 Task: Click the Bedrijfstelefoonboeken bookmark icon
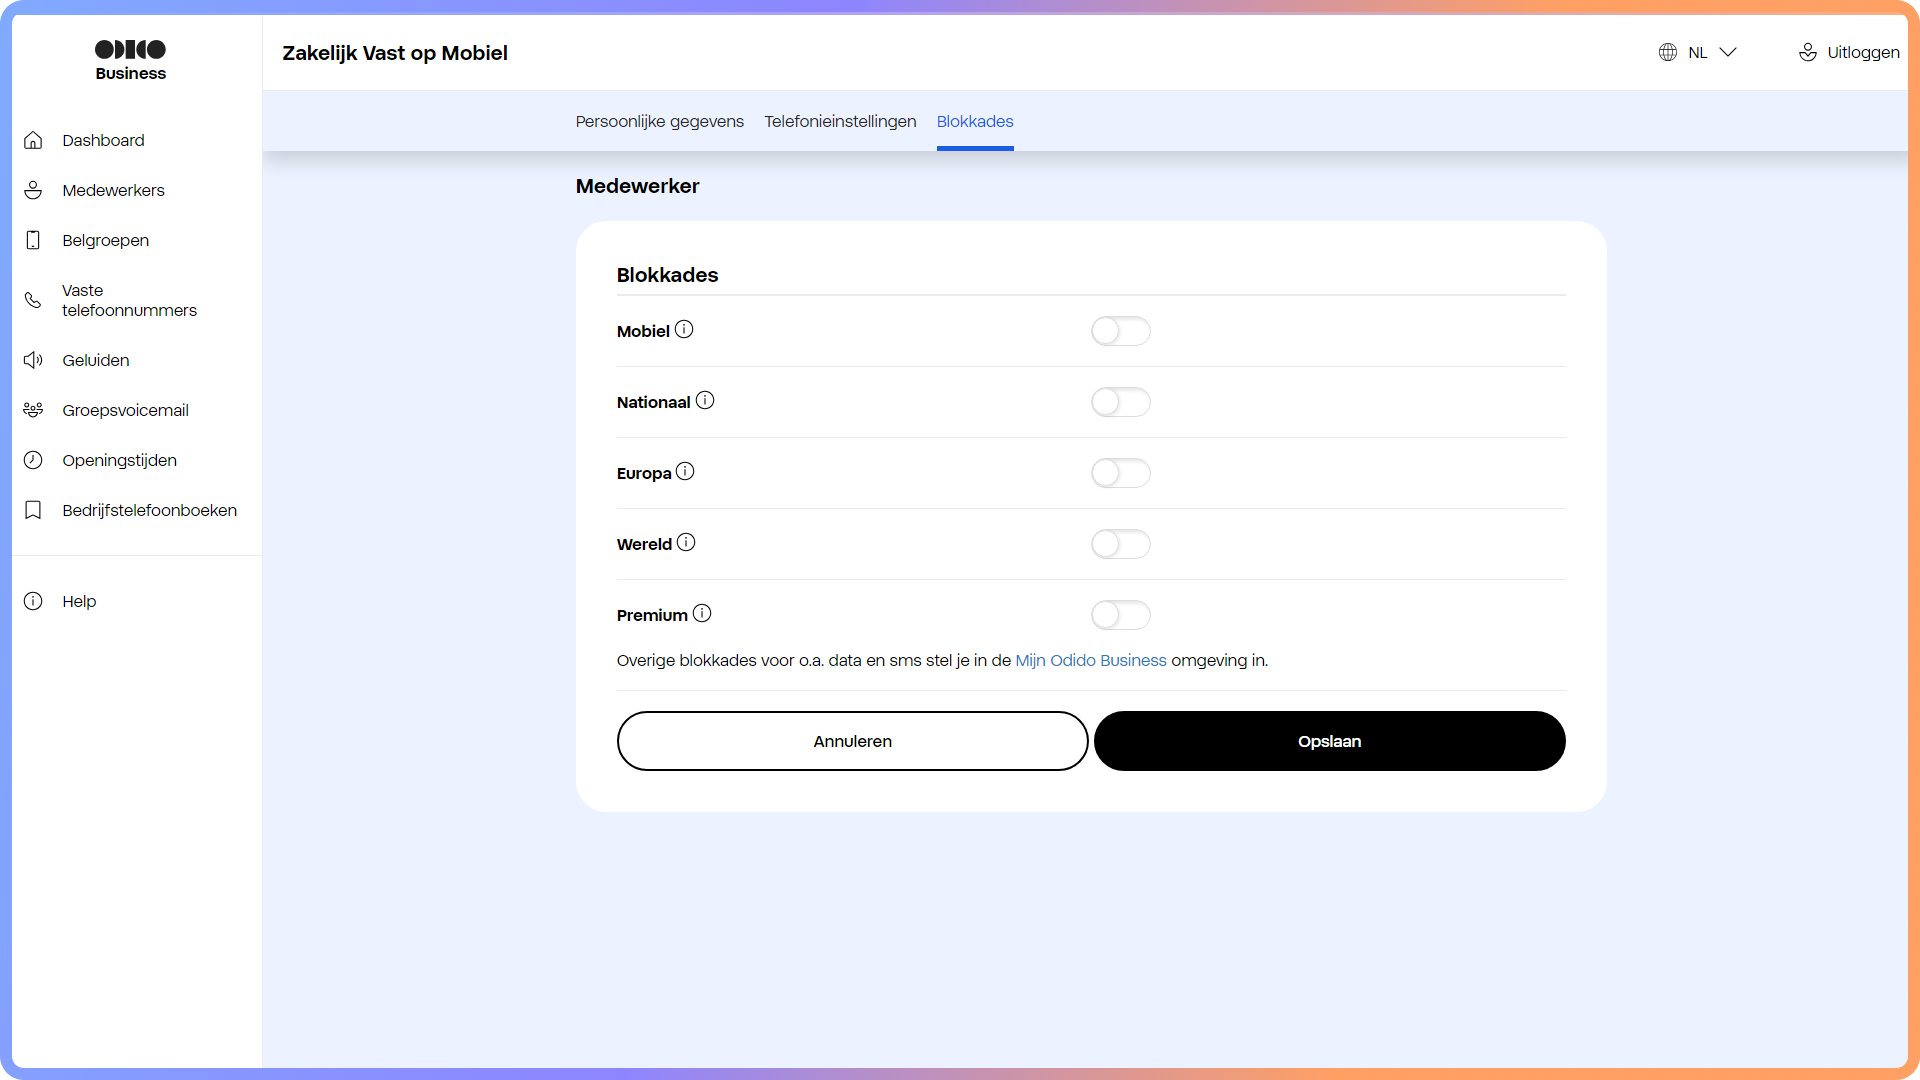coord(33,510)
